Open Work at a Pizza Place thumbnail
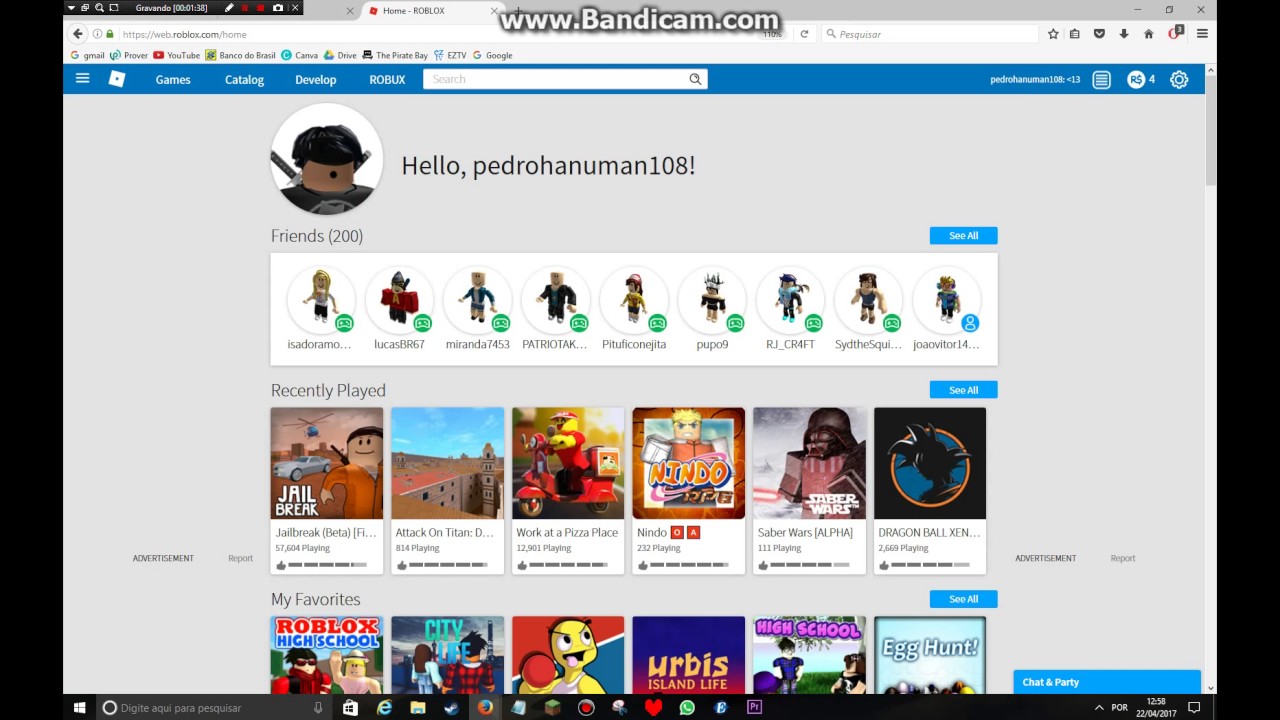The width and height of the screenshot is (1280, 720). coord(568,463)
